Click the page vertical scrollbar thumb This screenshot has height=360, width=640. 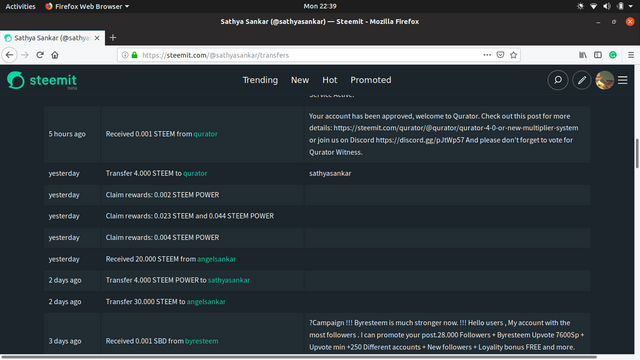pos(637,153)
